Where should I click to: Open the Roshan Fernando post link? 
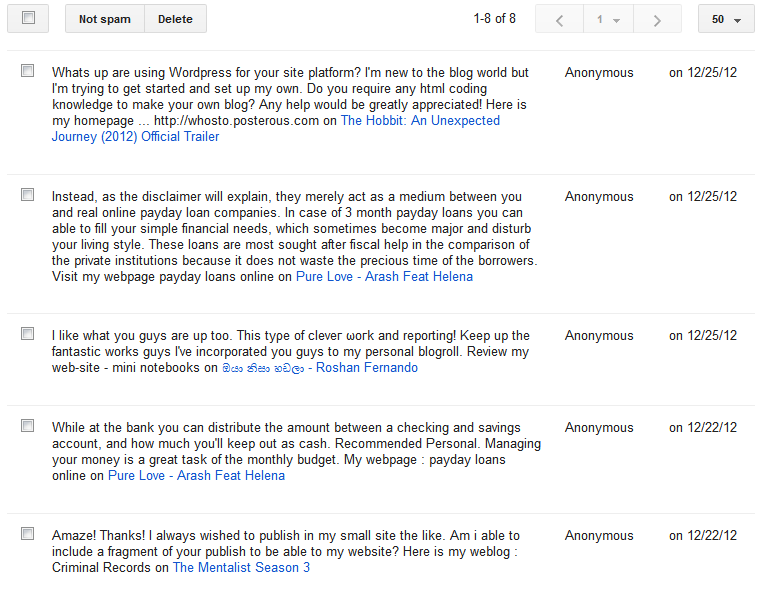coord(320,368)
